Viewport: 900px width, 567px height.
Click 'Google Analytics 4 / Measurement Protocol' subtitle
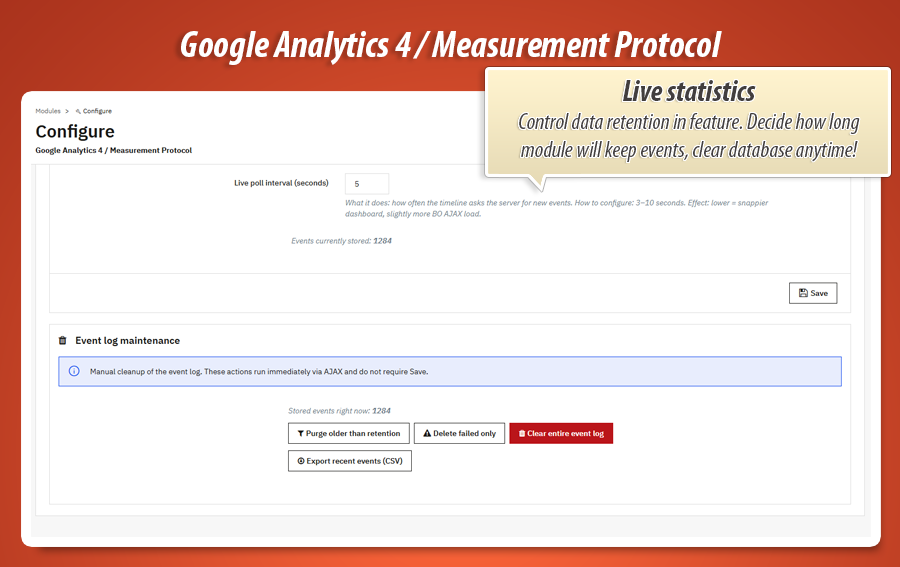tap(114, 150)
